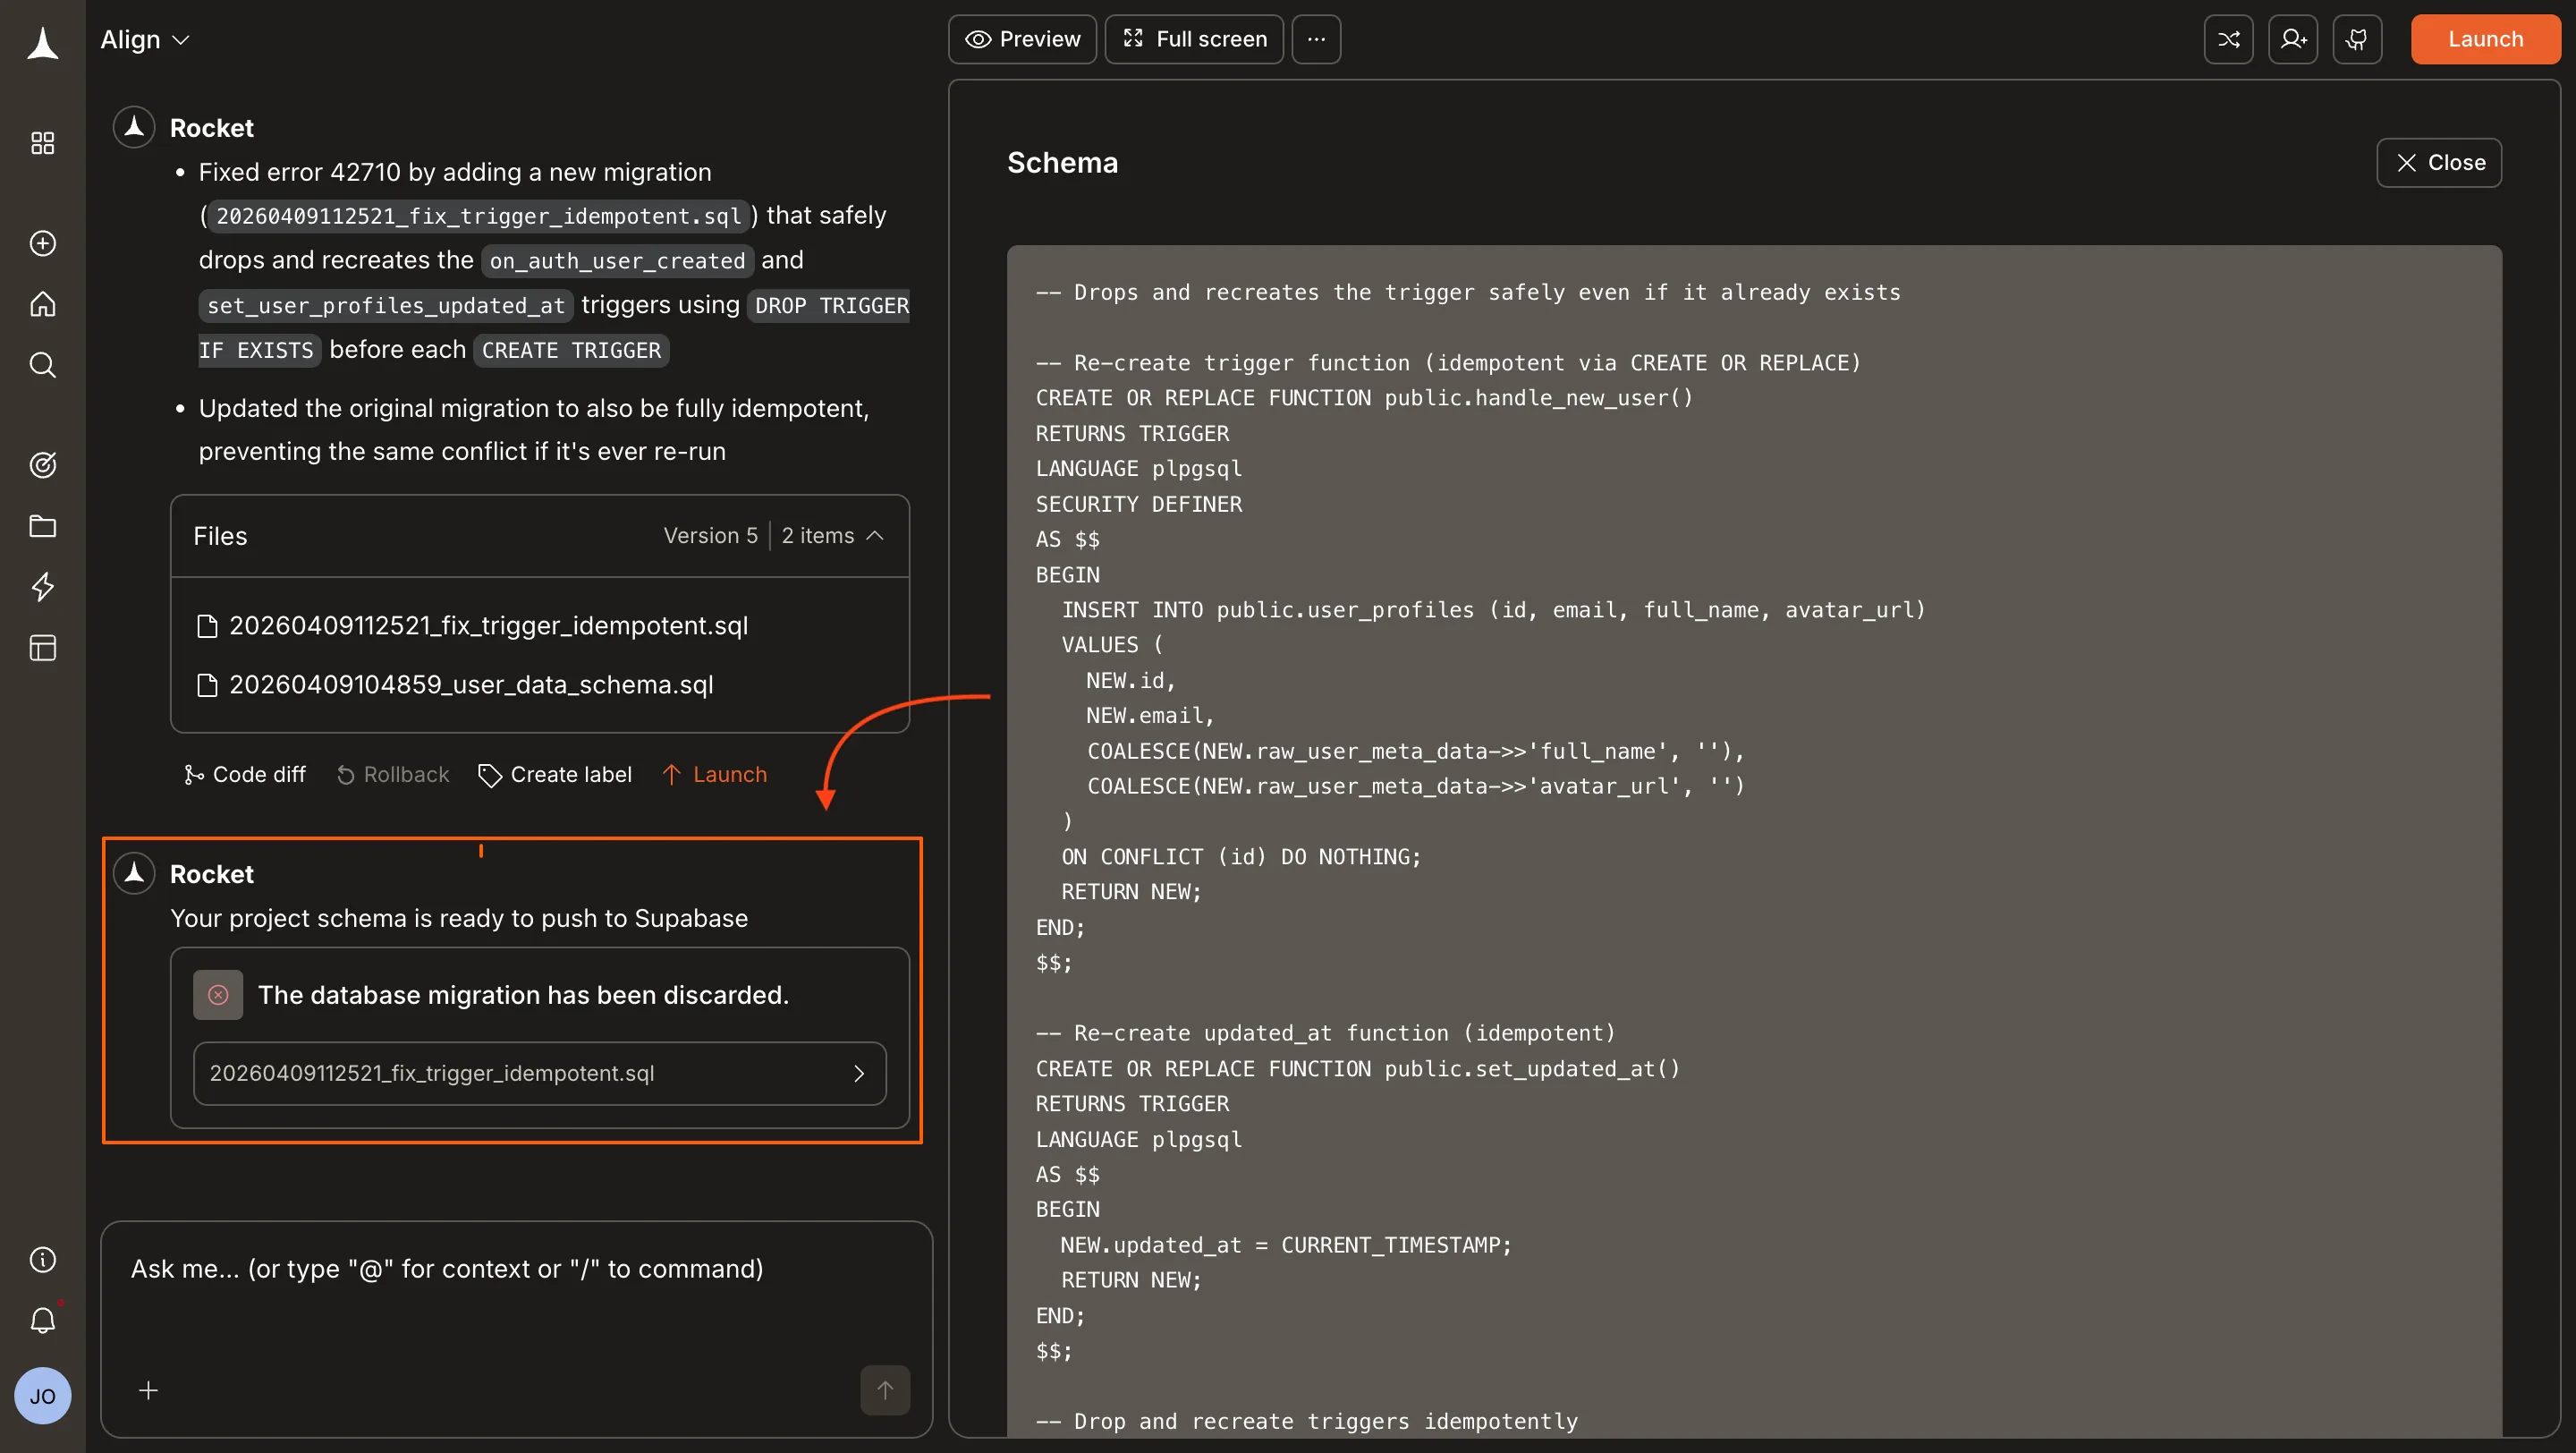The image size is (2576, 1453).
Task: Open the JO user avatar
Action: tap(42, 1396)
